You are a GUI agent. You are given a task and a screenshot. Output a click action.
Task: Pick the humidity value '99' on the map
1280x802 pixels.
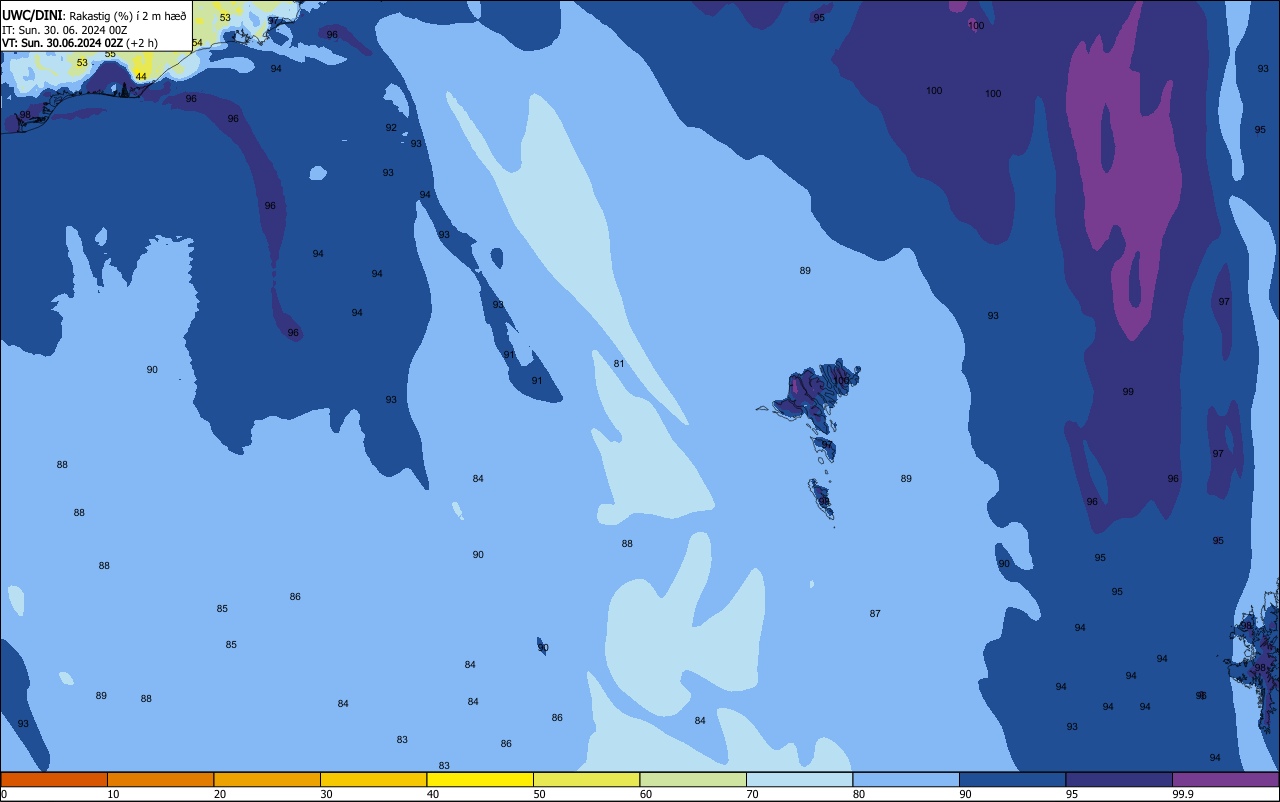point(1128,392)
